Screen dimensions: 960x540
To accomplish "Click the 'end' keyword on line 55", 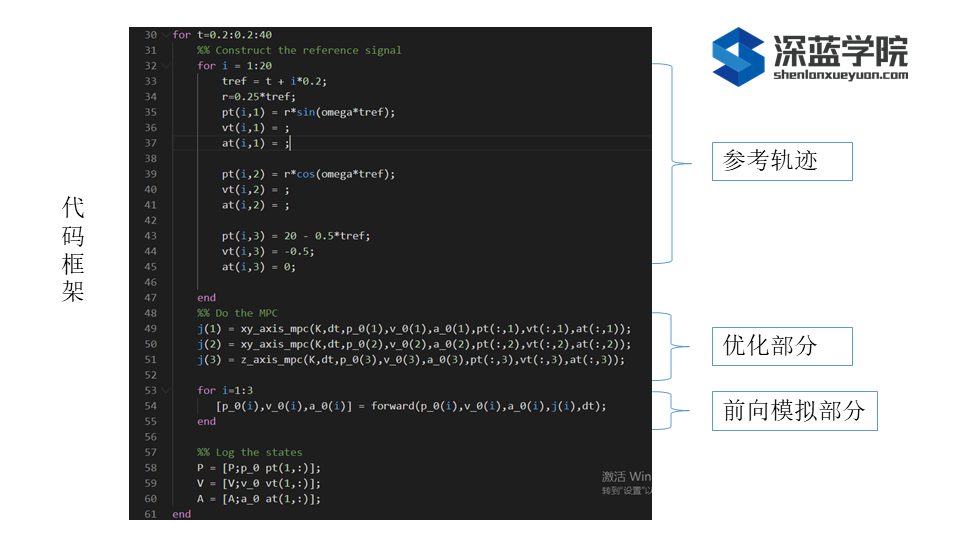I will pyautogui.click(x=206, y=421).
